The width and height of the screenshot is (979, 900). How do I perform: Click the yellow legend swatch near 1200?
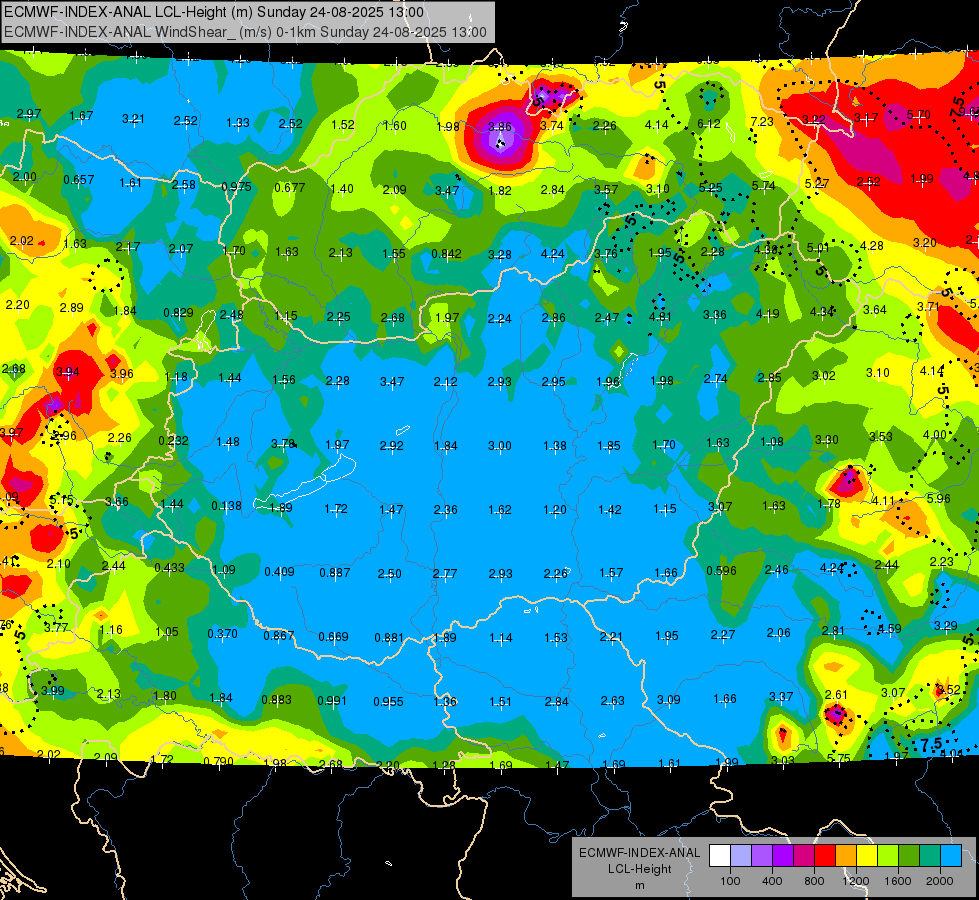(x=867, y=856)
